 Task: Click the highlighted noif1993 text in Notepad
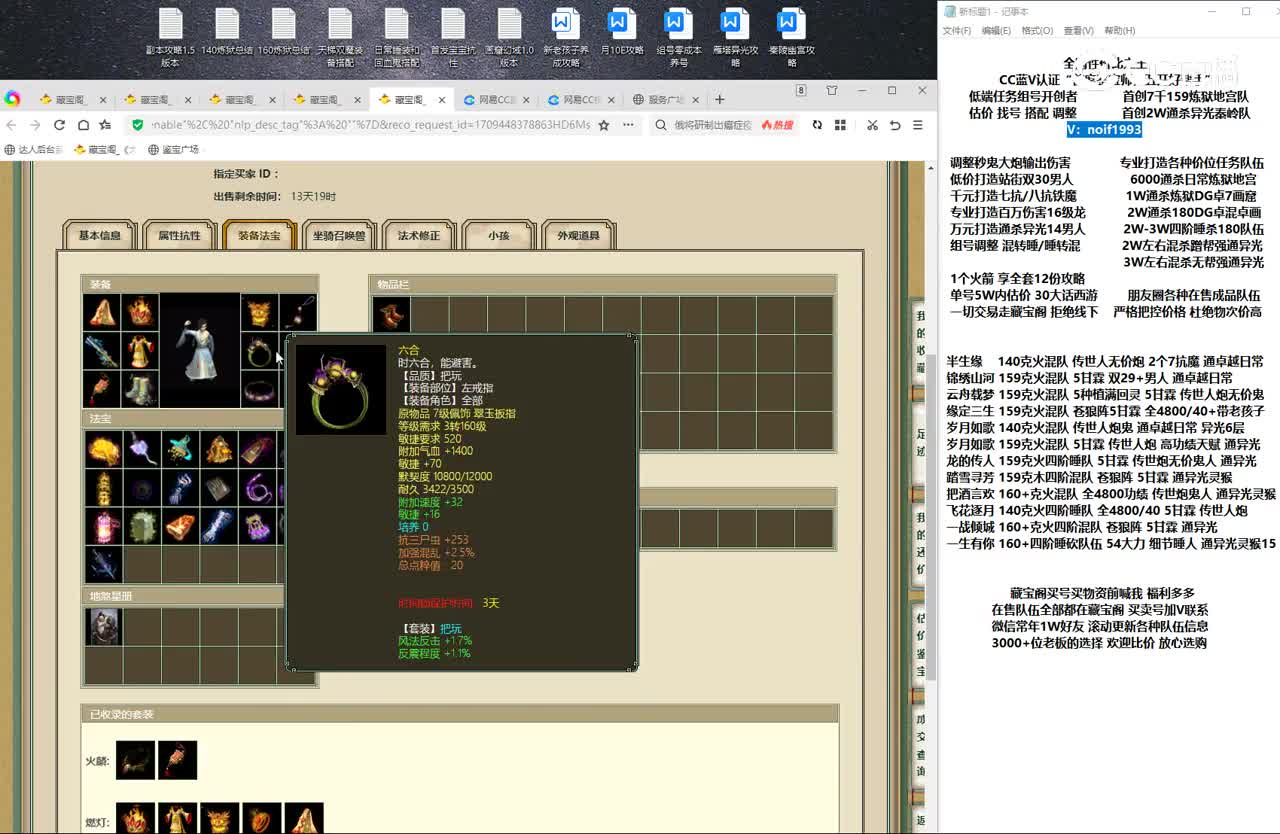point(1104,129)
